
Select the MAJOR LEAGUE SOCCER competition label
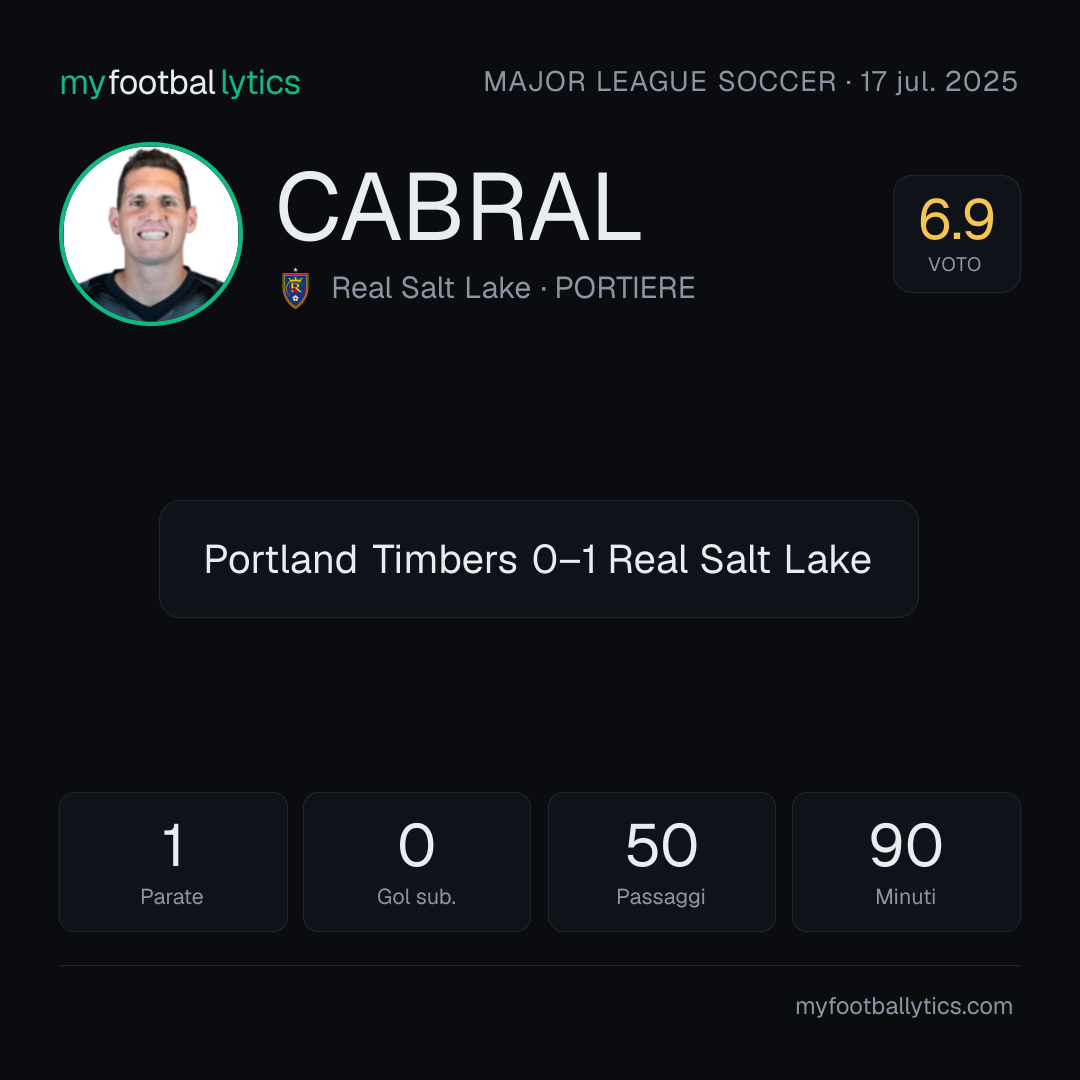pyautogui.click(x=660, y=82)
